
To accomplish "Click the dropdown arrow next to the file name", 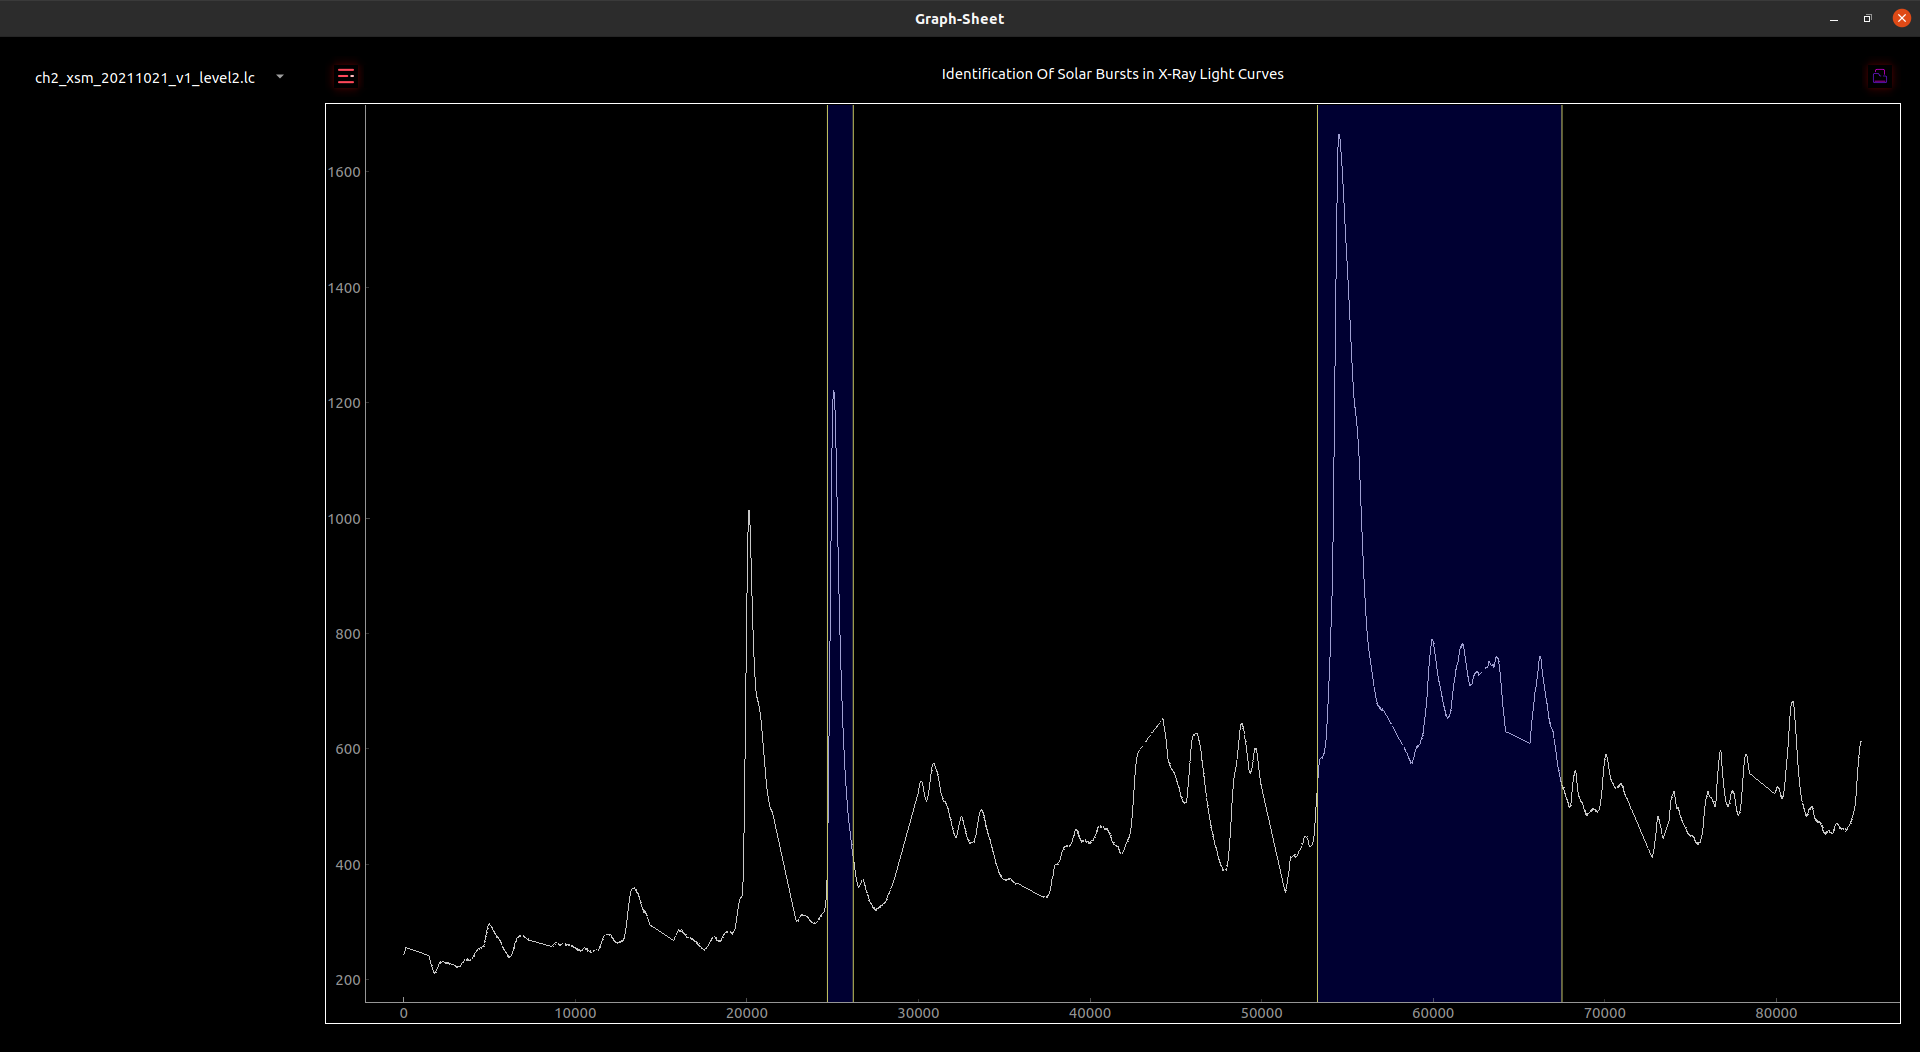I will click(280, 77).
